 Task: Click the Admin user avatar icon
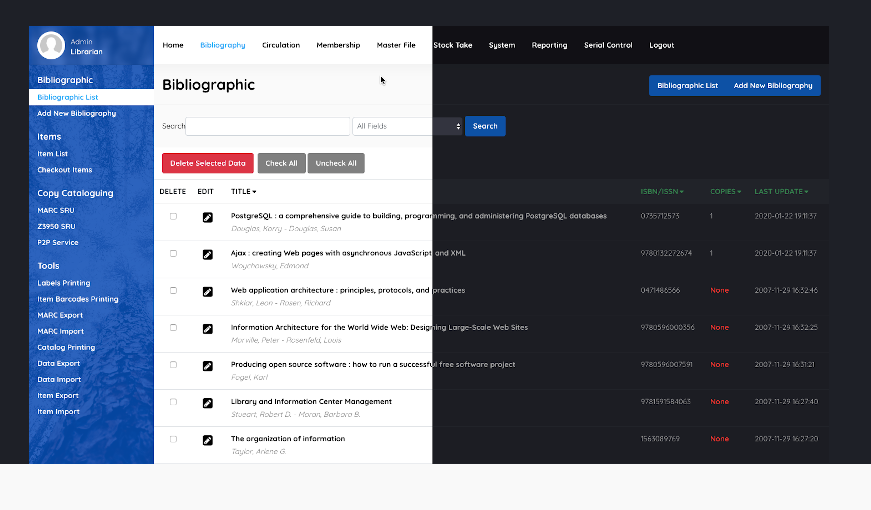pos(51,45)
